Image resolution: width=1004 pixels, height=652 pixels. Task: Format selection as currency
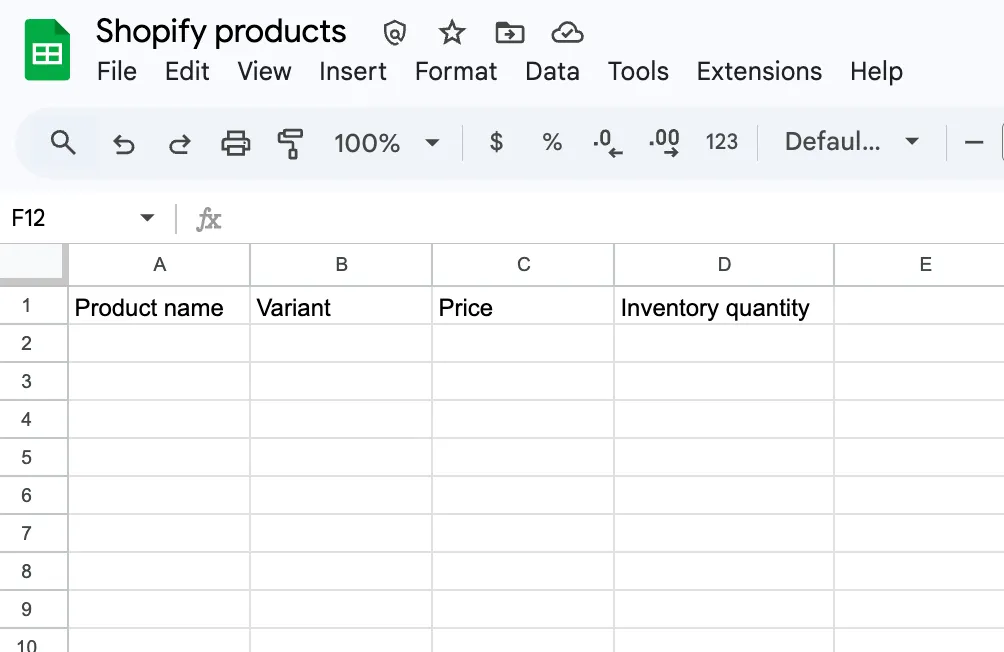tap(496, 142)
